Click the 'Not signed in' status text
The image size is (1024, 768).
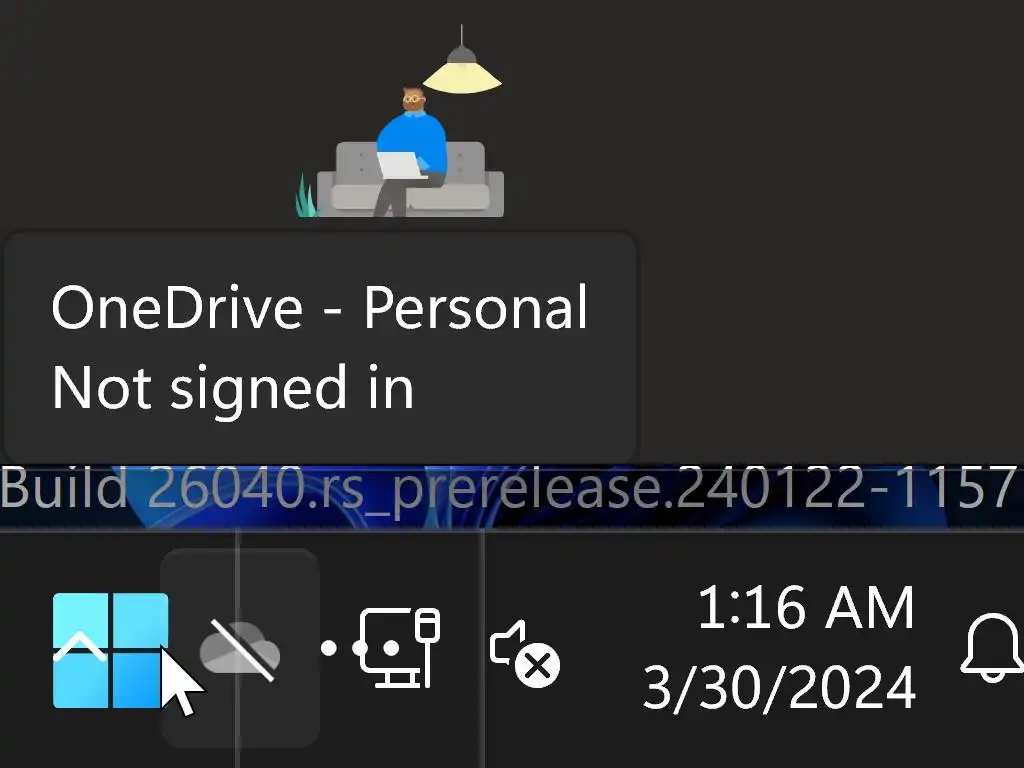click(232, 387)
